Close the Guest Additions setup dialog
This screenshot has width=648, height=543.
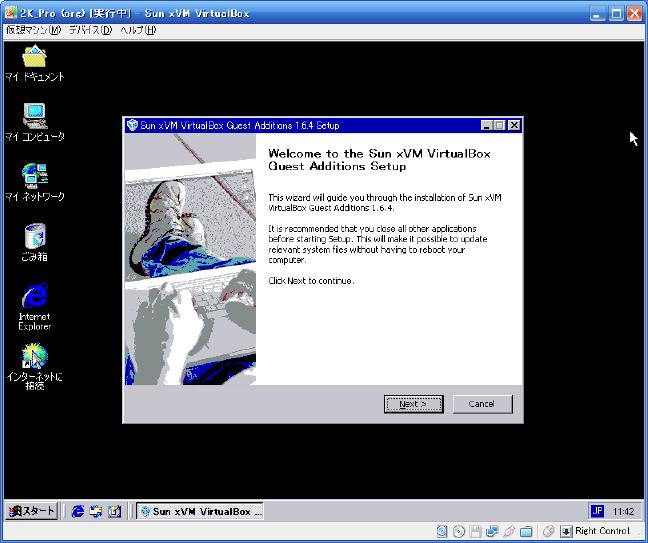[514, 125]
